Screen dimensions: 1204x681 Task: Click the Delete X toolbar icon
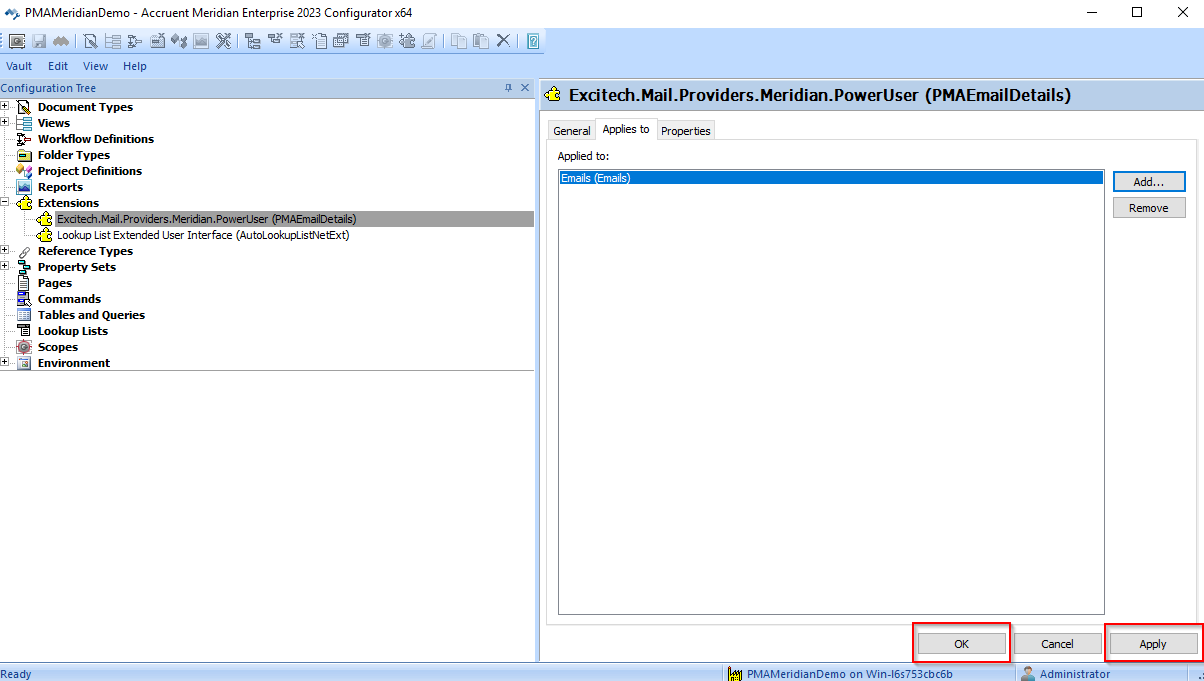tap(503, 41)
